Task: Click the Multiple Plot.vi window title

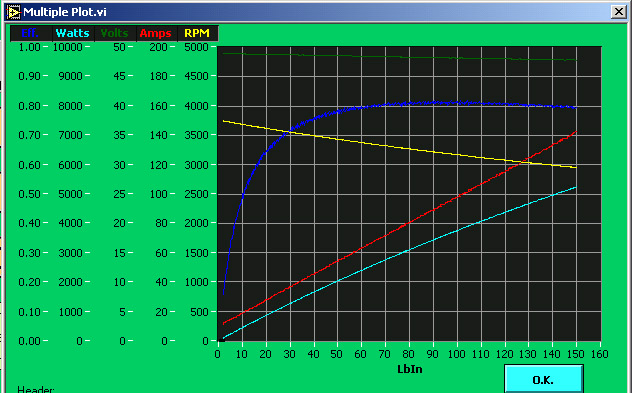Action: click(x=65, y=12)
